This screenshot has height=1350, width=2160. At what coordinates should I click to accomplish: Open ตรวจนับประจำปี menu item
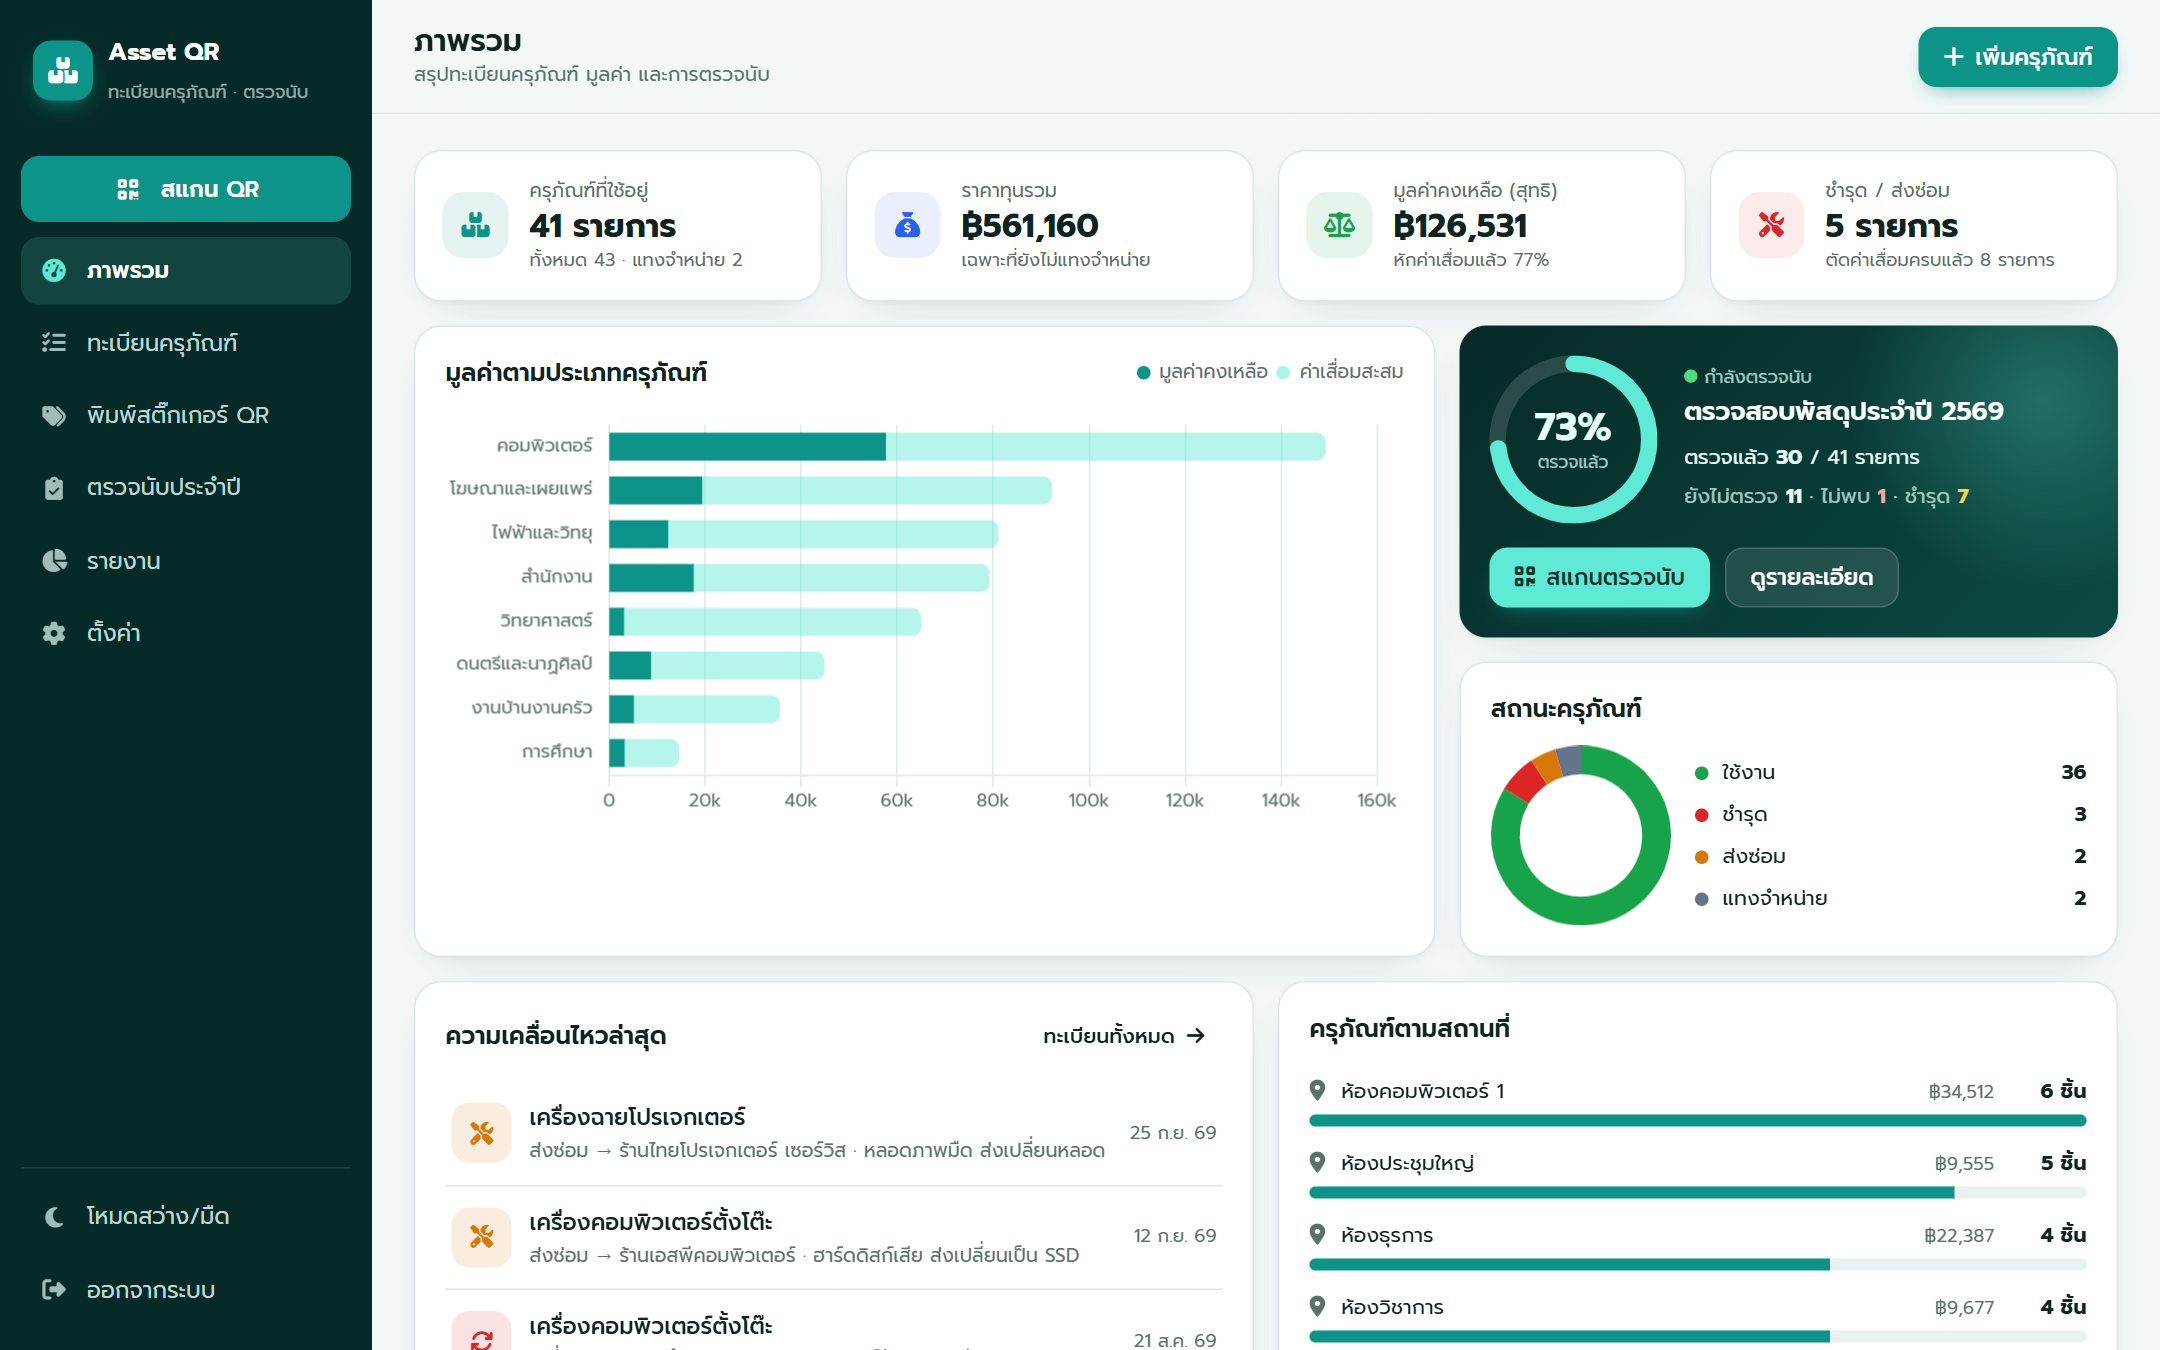186,488
